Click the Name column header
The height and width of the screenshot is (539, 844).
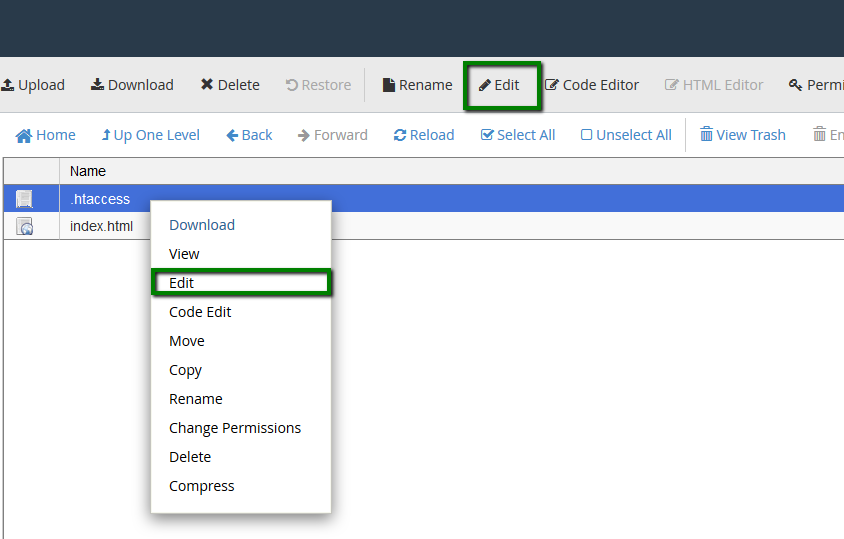pyautogui.click(x=88, y=171)
